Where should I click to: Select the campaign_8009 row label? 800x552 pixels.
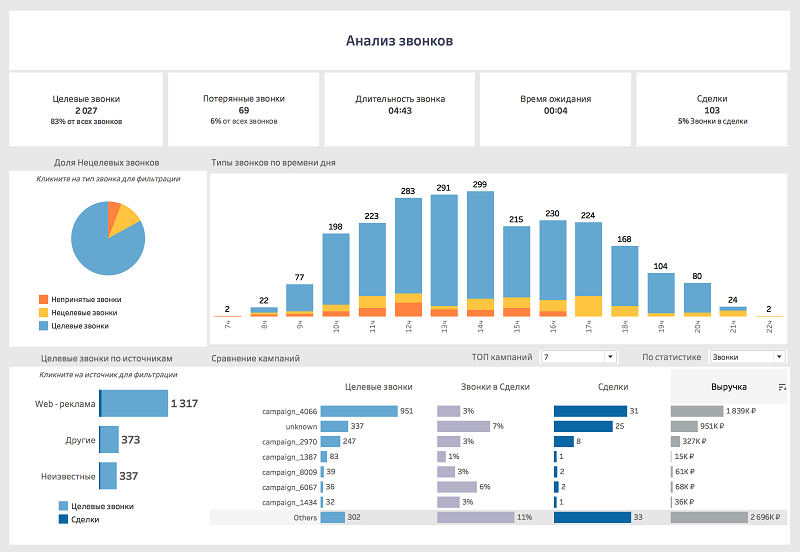pos(289,472)
